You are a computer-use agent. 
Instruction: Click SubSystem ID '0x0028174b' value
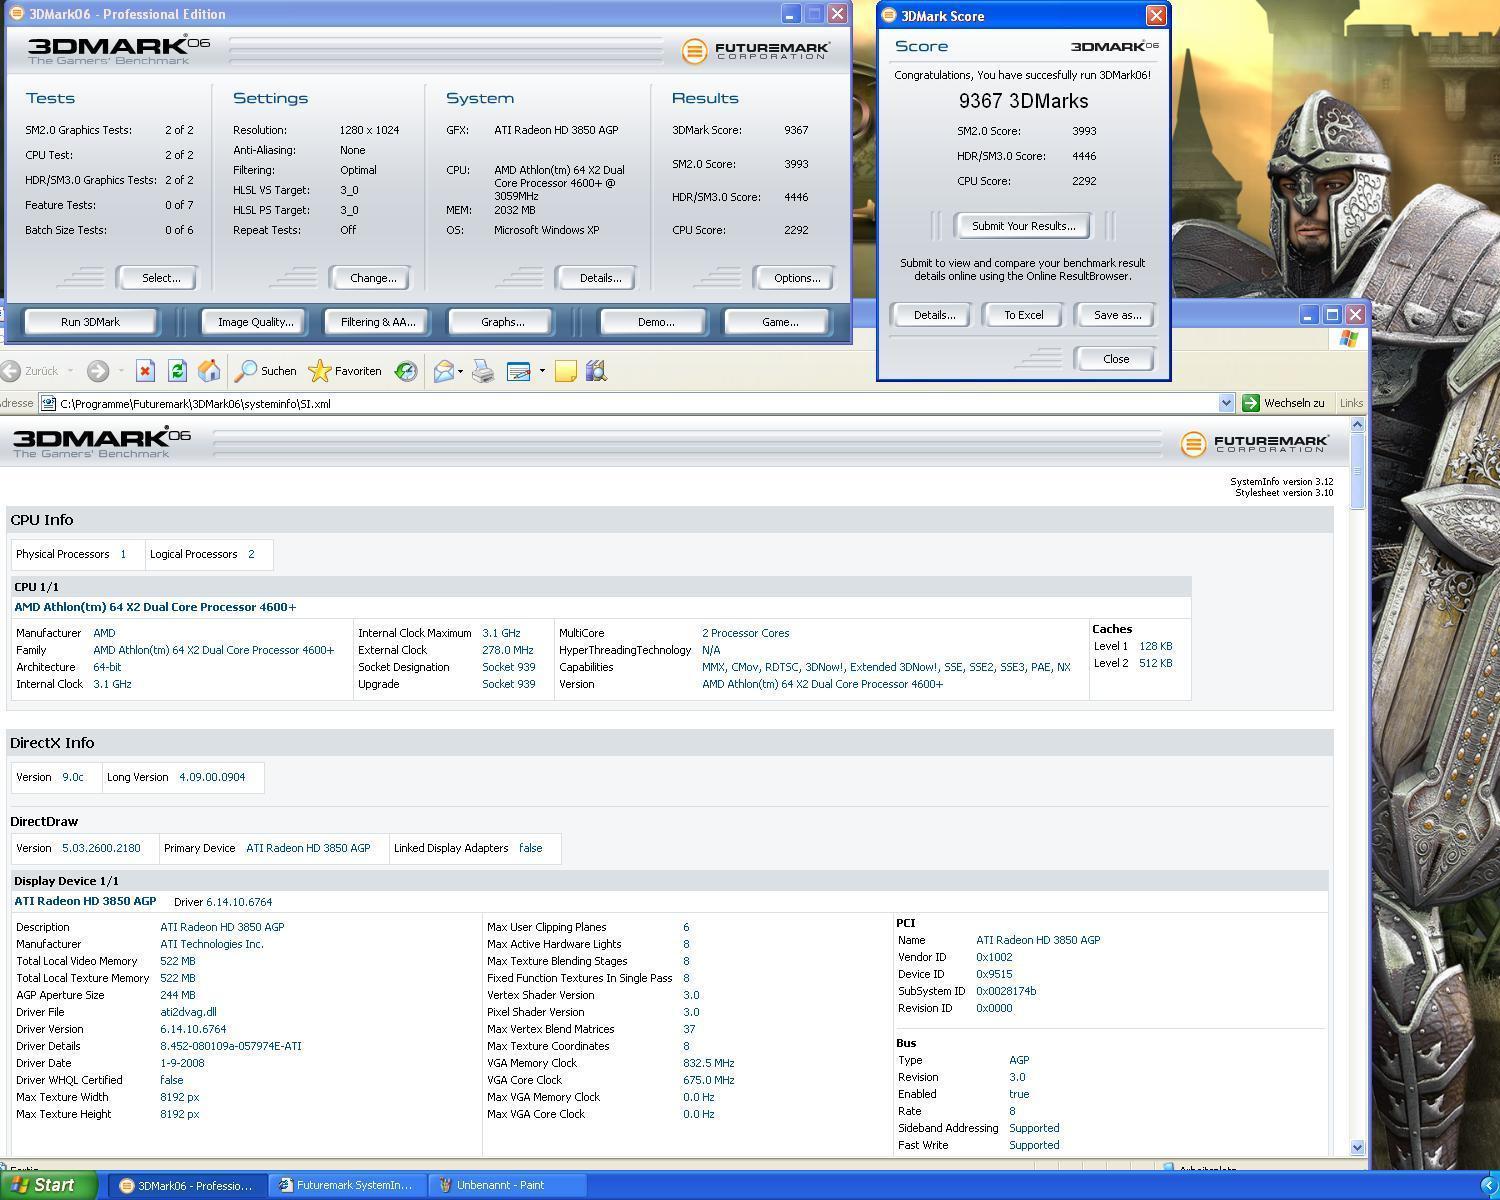(x=1006, y=991)
